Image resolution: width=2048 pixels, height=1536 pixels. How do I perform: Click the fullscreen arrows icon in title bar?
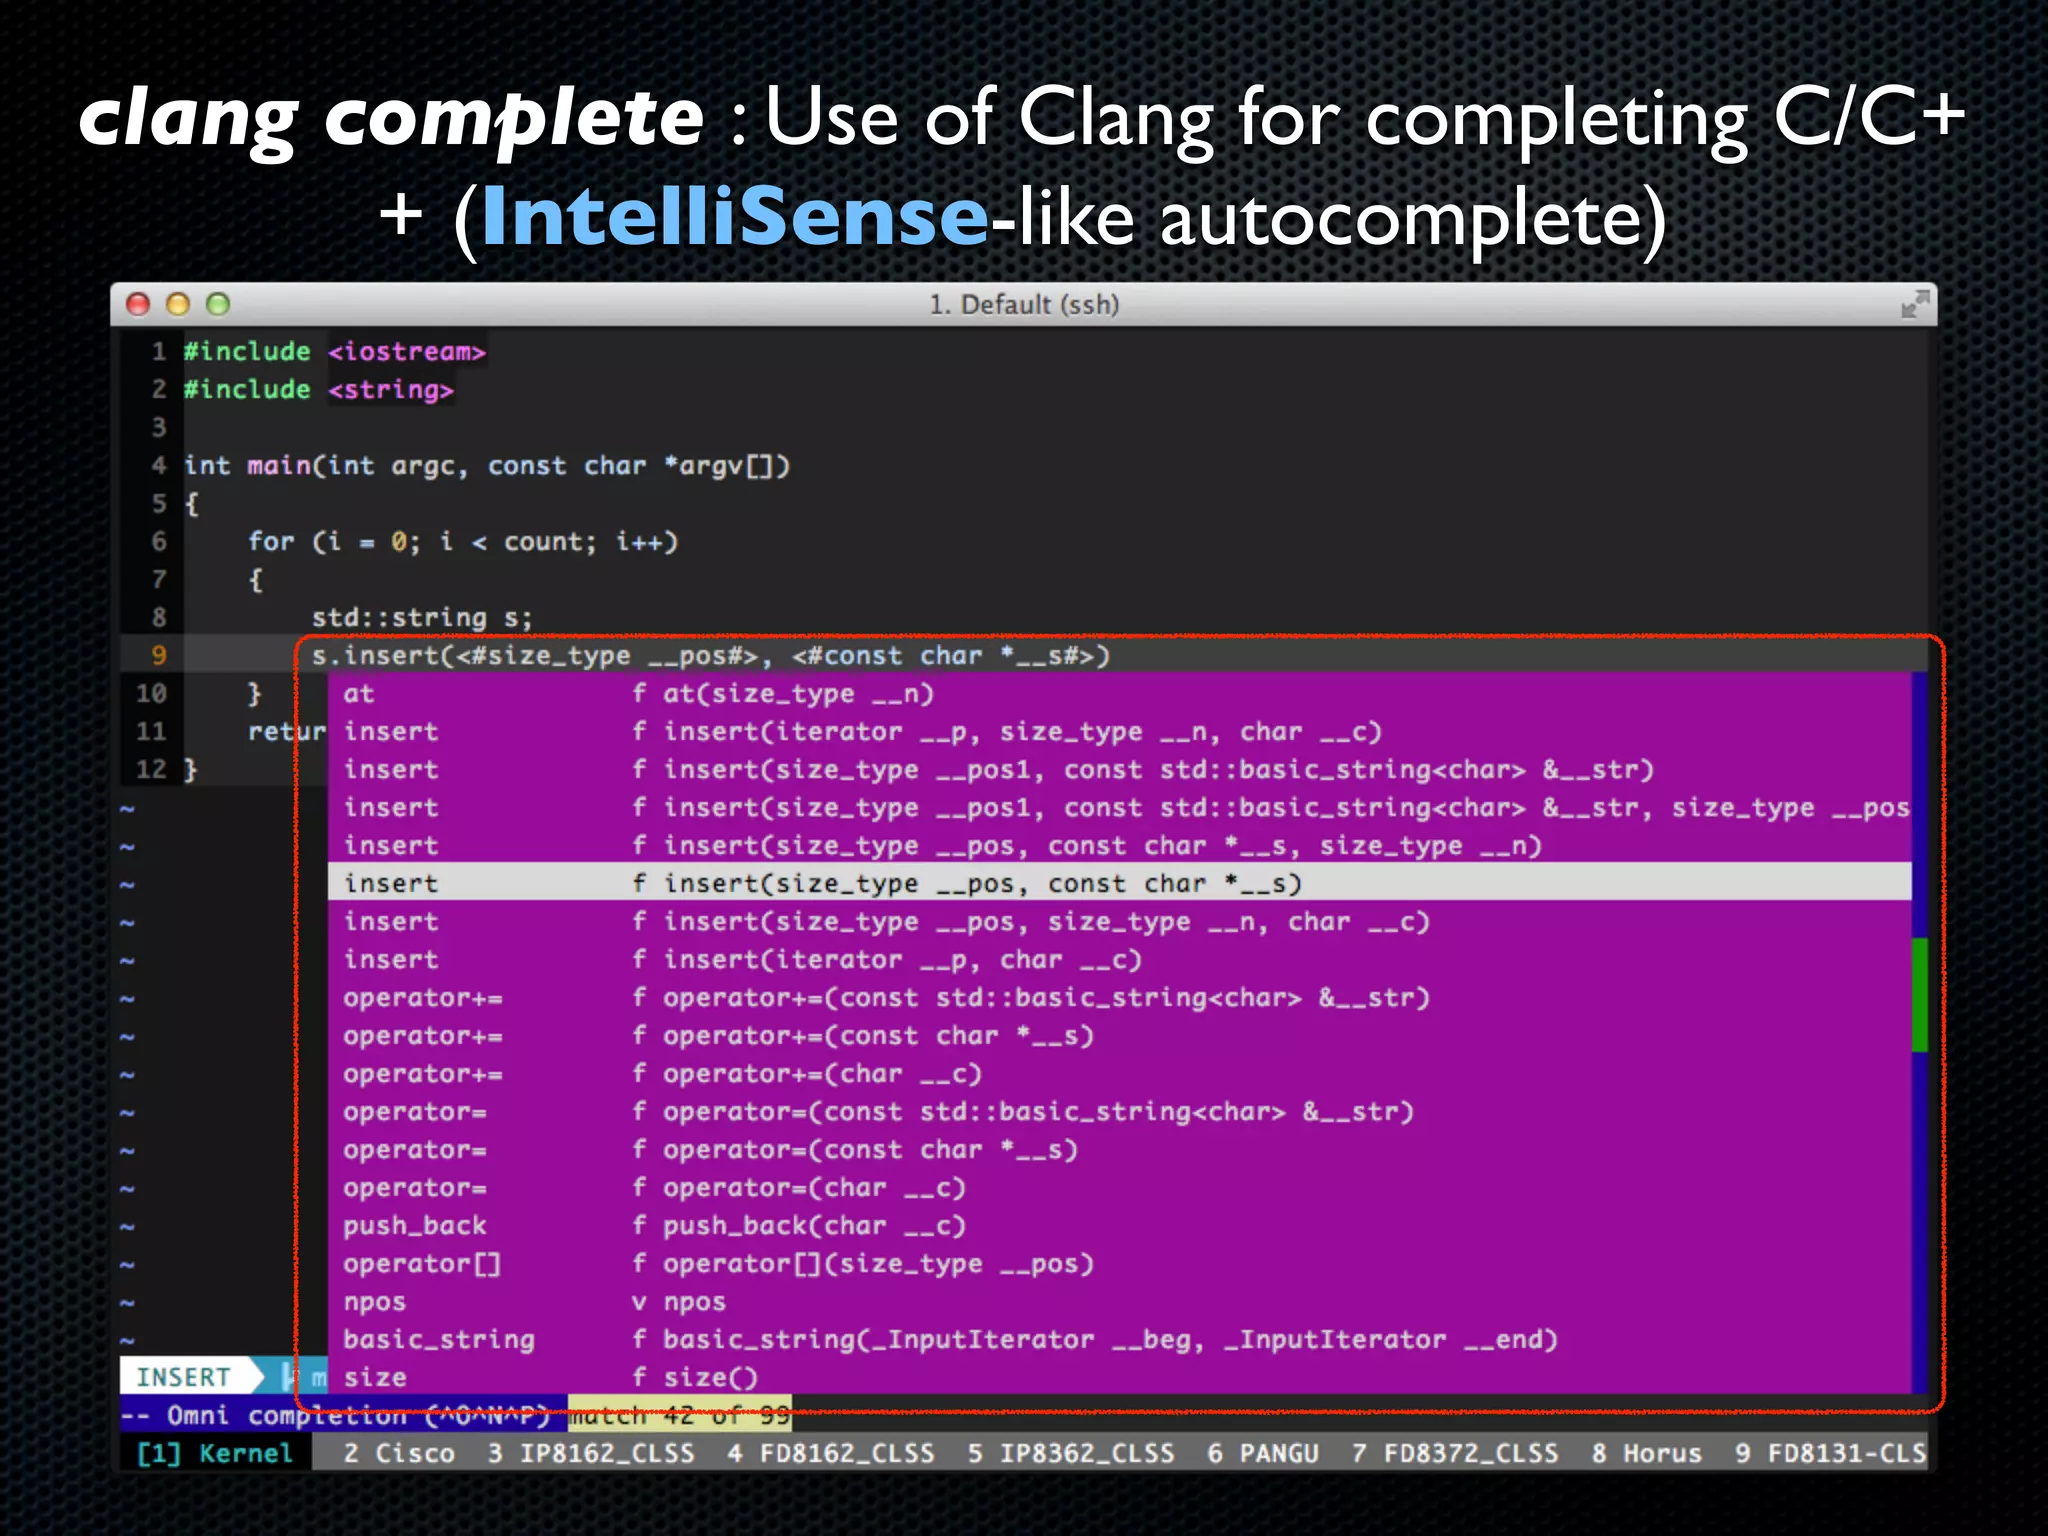coord(1914,304)
